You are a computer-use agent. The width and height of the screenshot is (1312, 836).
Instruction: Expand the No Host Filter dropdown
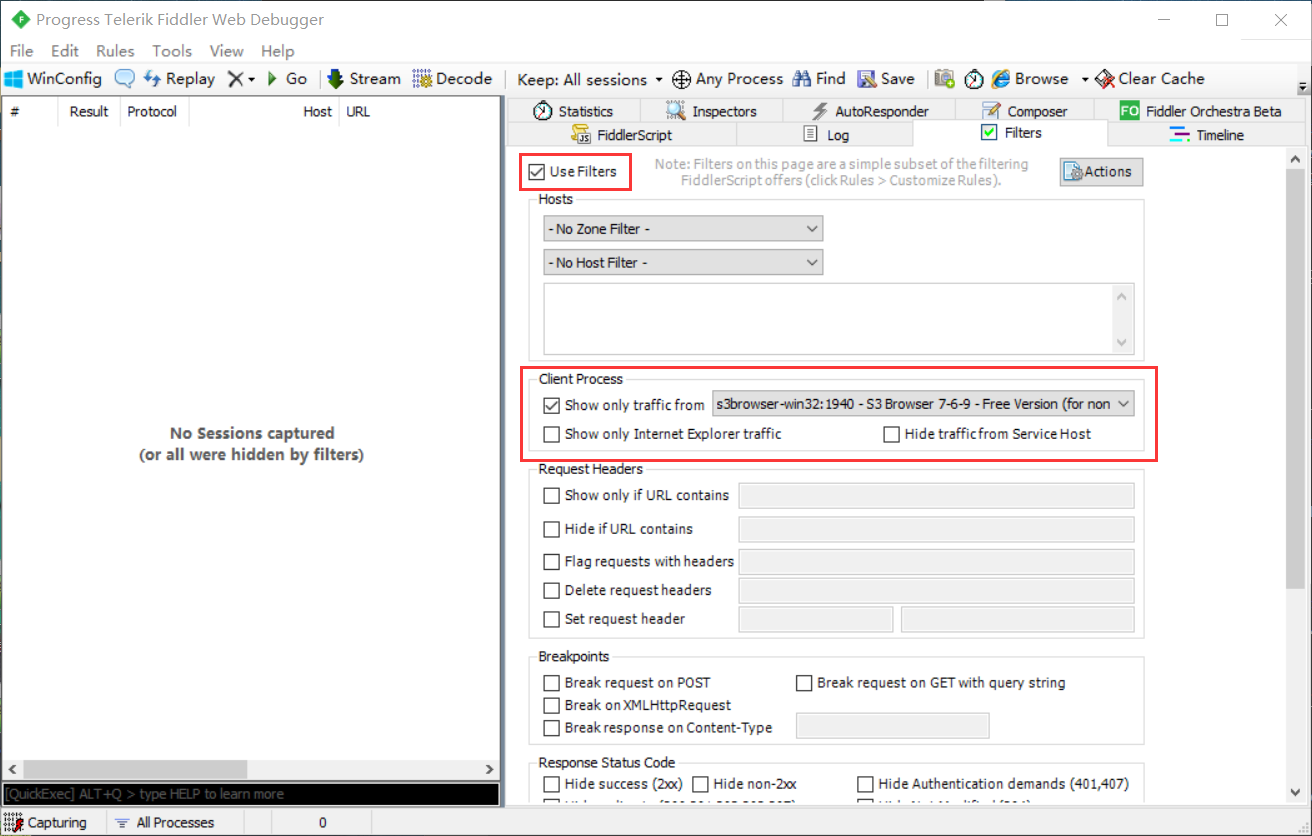[683, 262]
